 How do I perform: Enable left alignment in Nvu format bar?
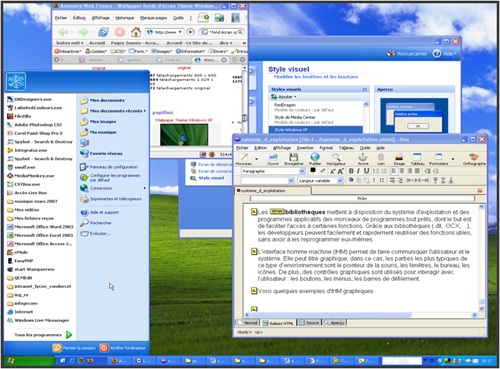[394, 171]
